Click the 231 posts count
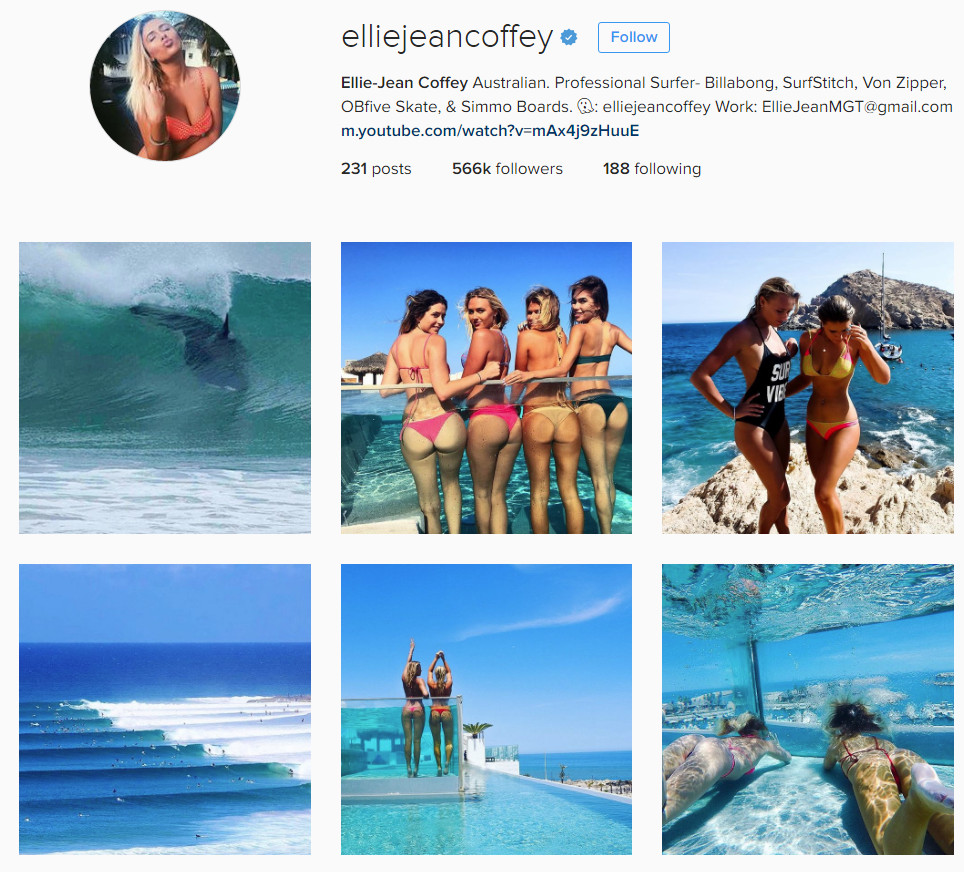This screenshot has height=872, width=964. (x=376, y=168)
